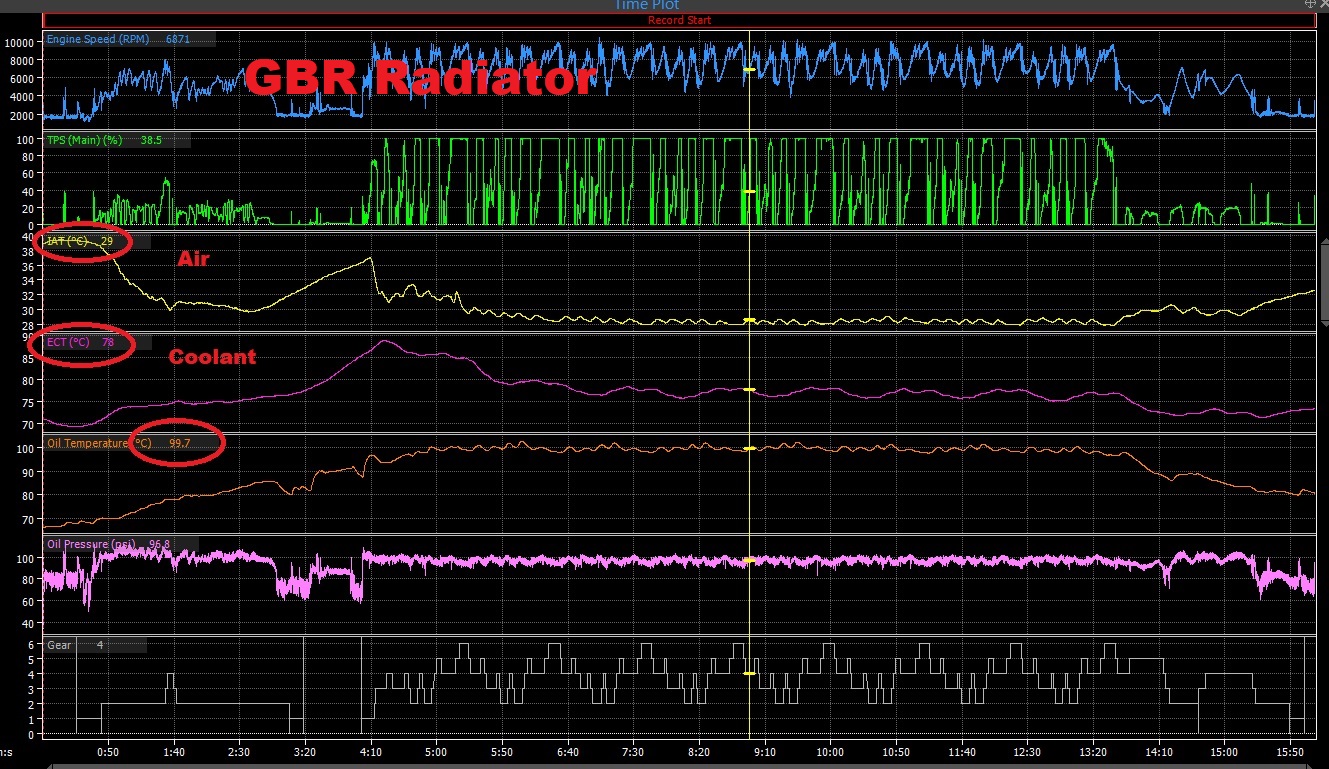Click the cursor marker on the Oil Pressure trace
This screenshot has height=769, width=1329.
click(749, 560)
